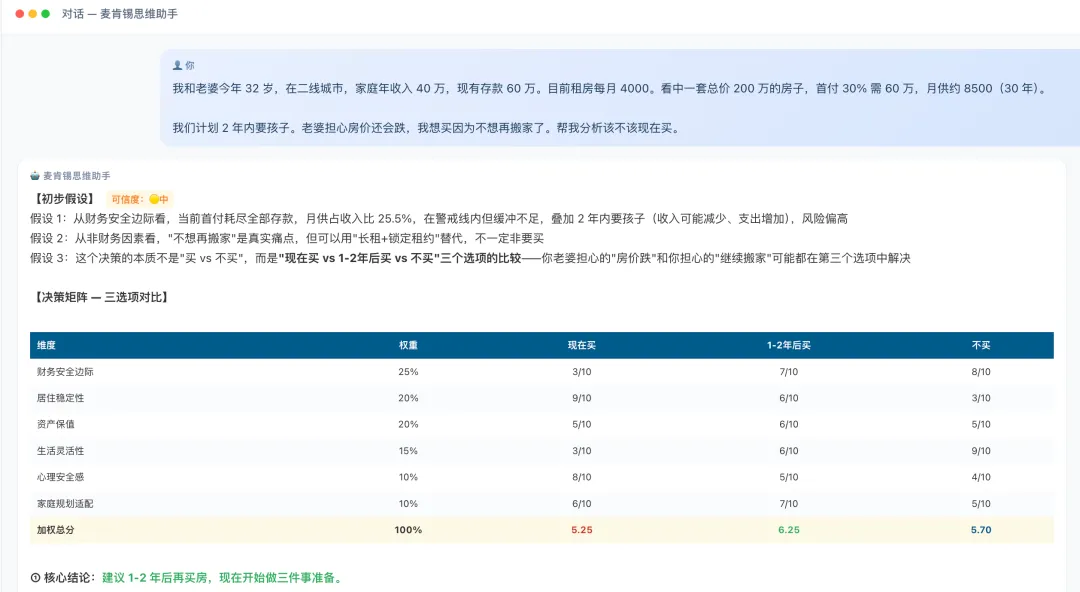Click the green 6.25 weighted score
1080x592 pixels.
pyautogui.click(x=789, y=530)
